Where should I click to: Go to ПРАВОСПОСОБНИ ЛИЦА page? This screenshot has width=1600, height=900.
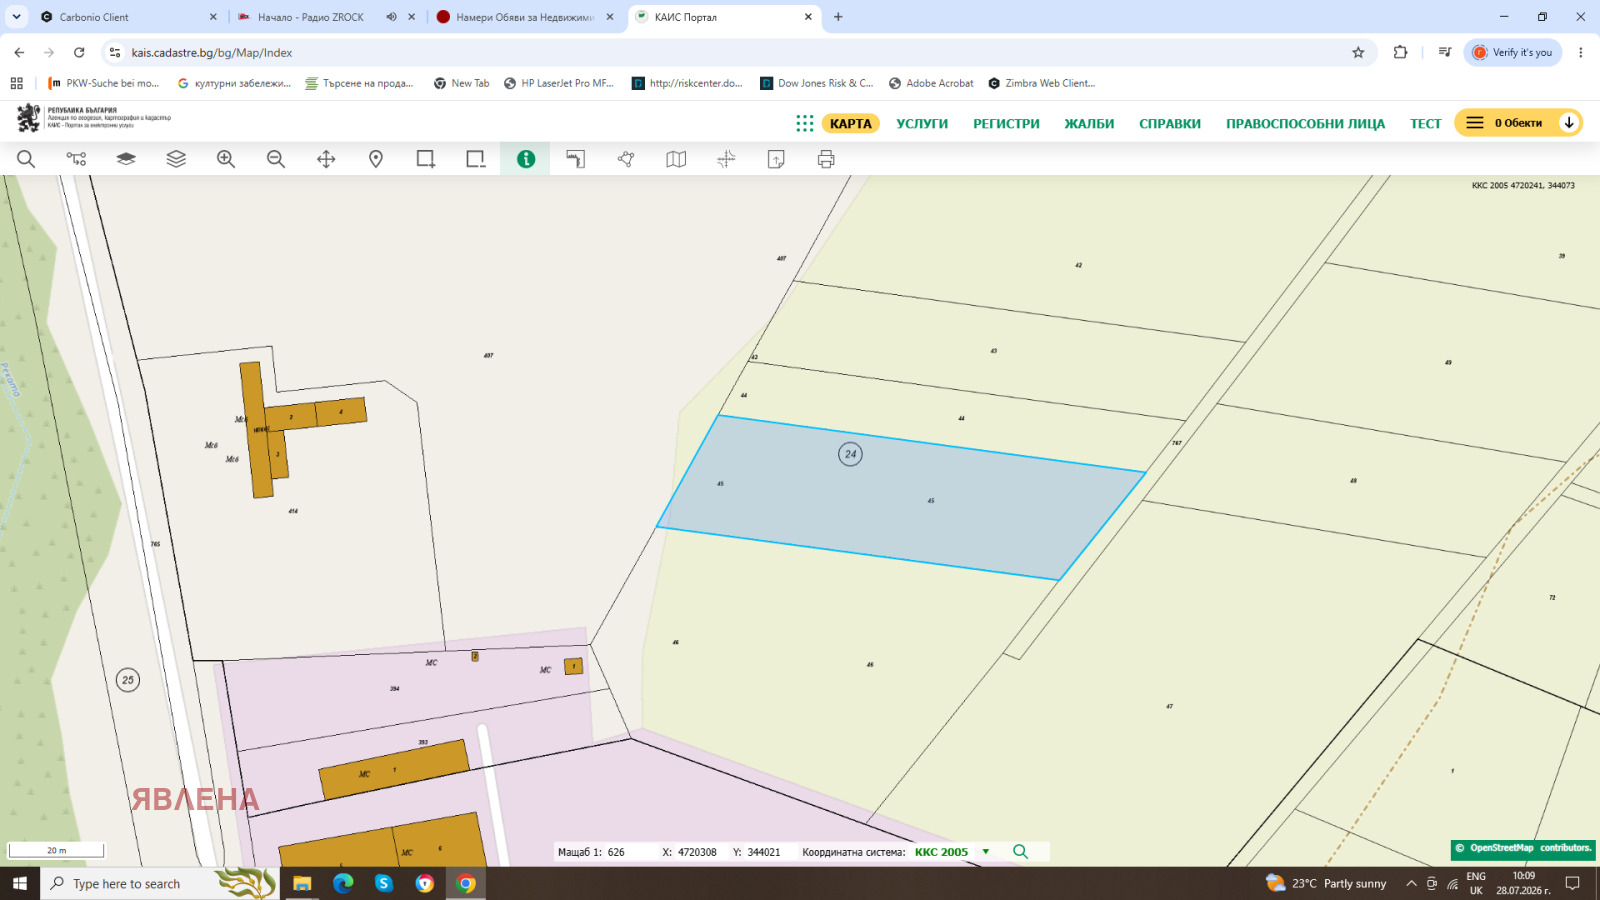click(x=1305, y=124)
